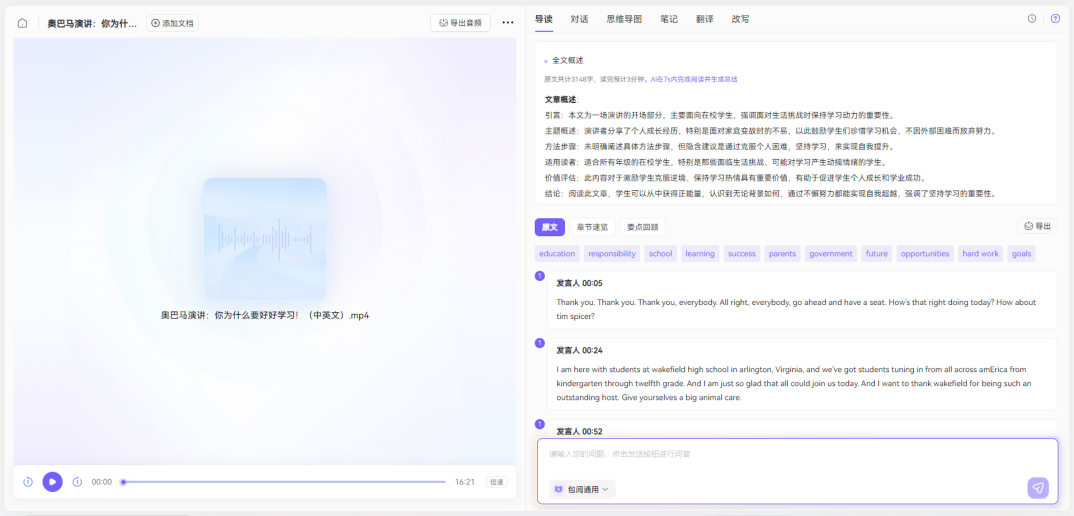Click the timestamp 发言人 00:05
Image resolution: width=1074 pixels, height=516 pixels.
(x=579, y=283)
